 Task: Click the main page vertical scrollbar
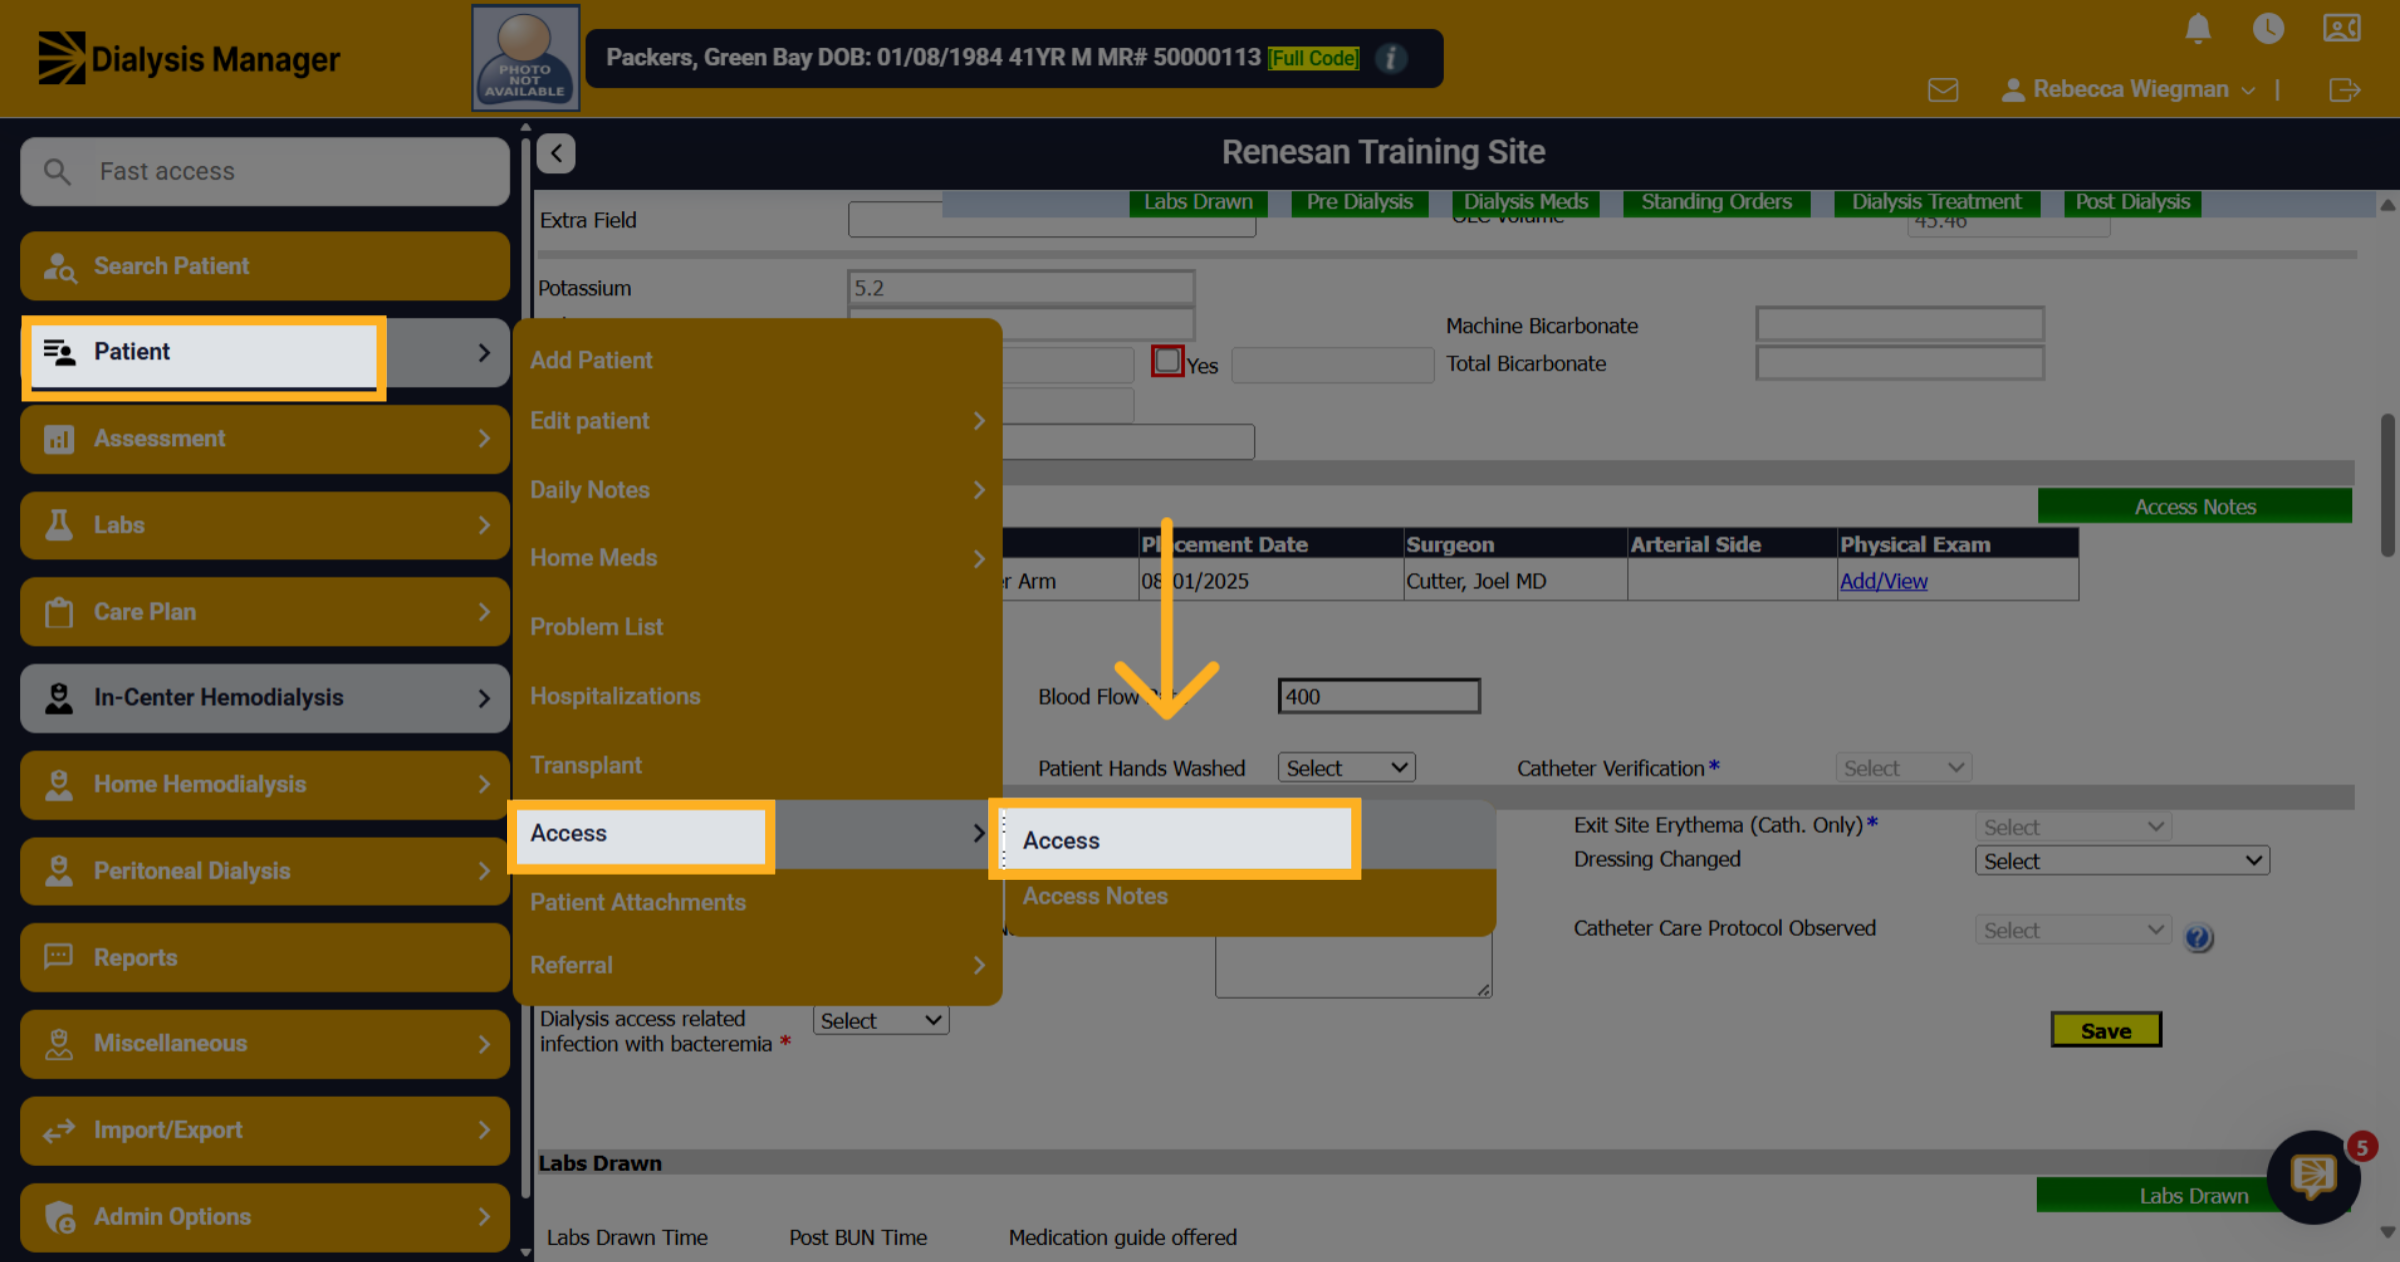pos(2387,485)
